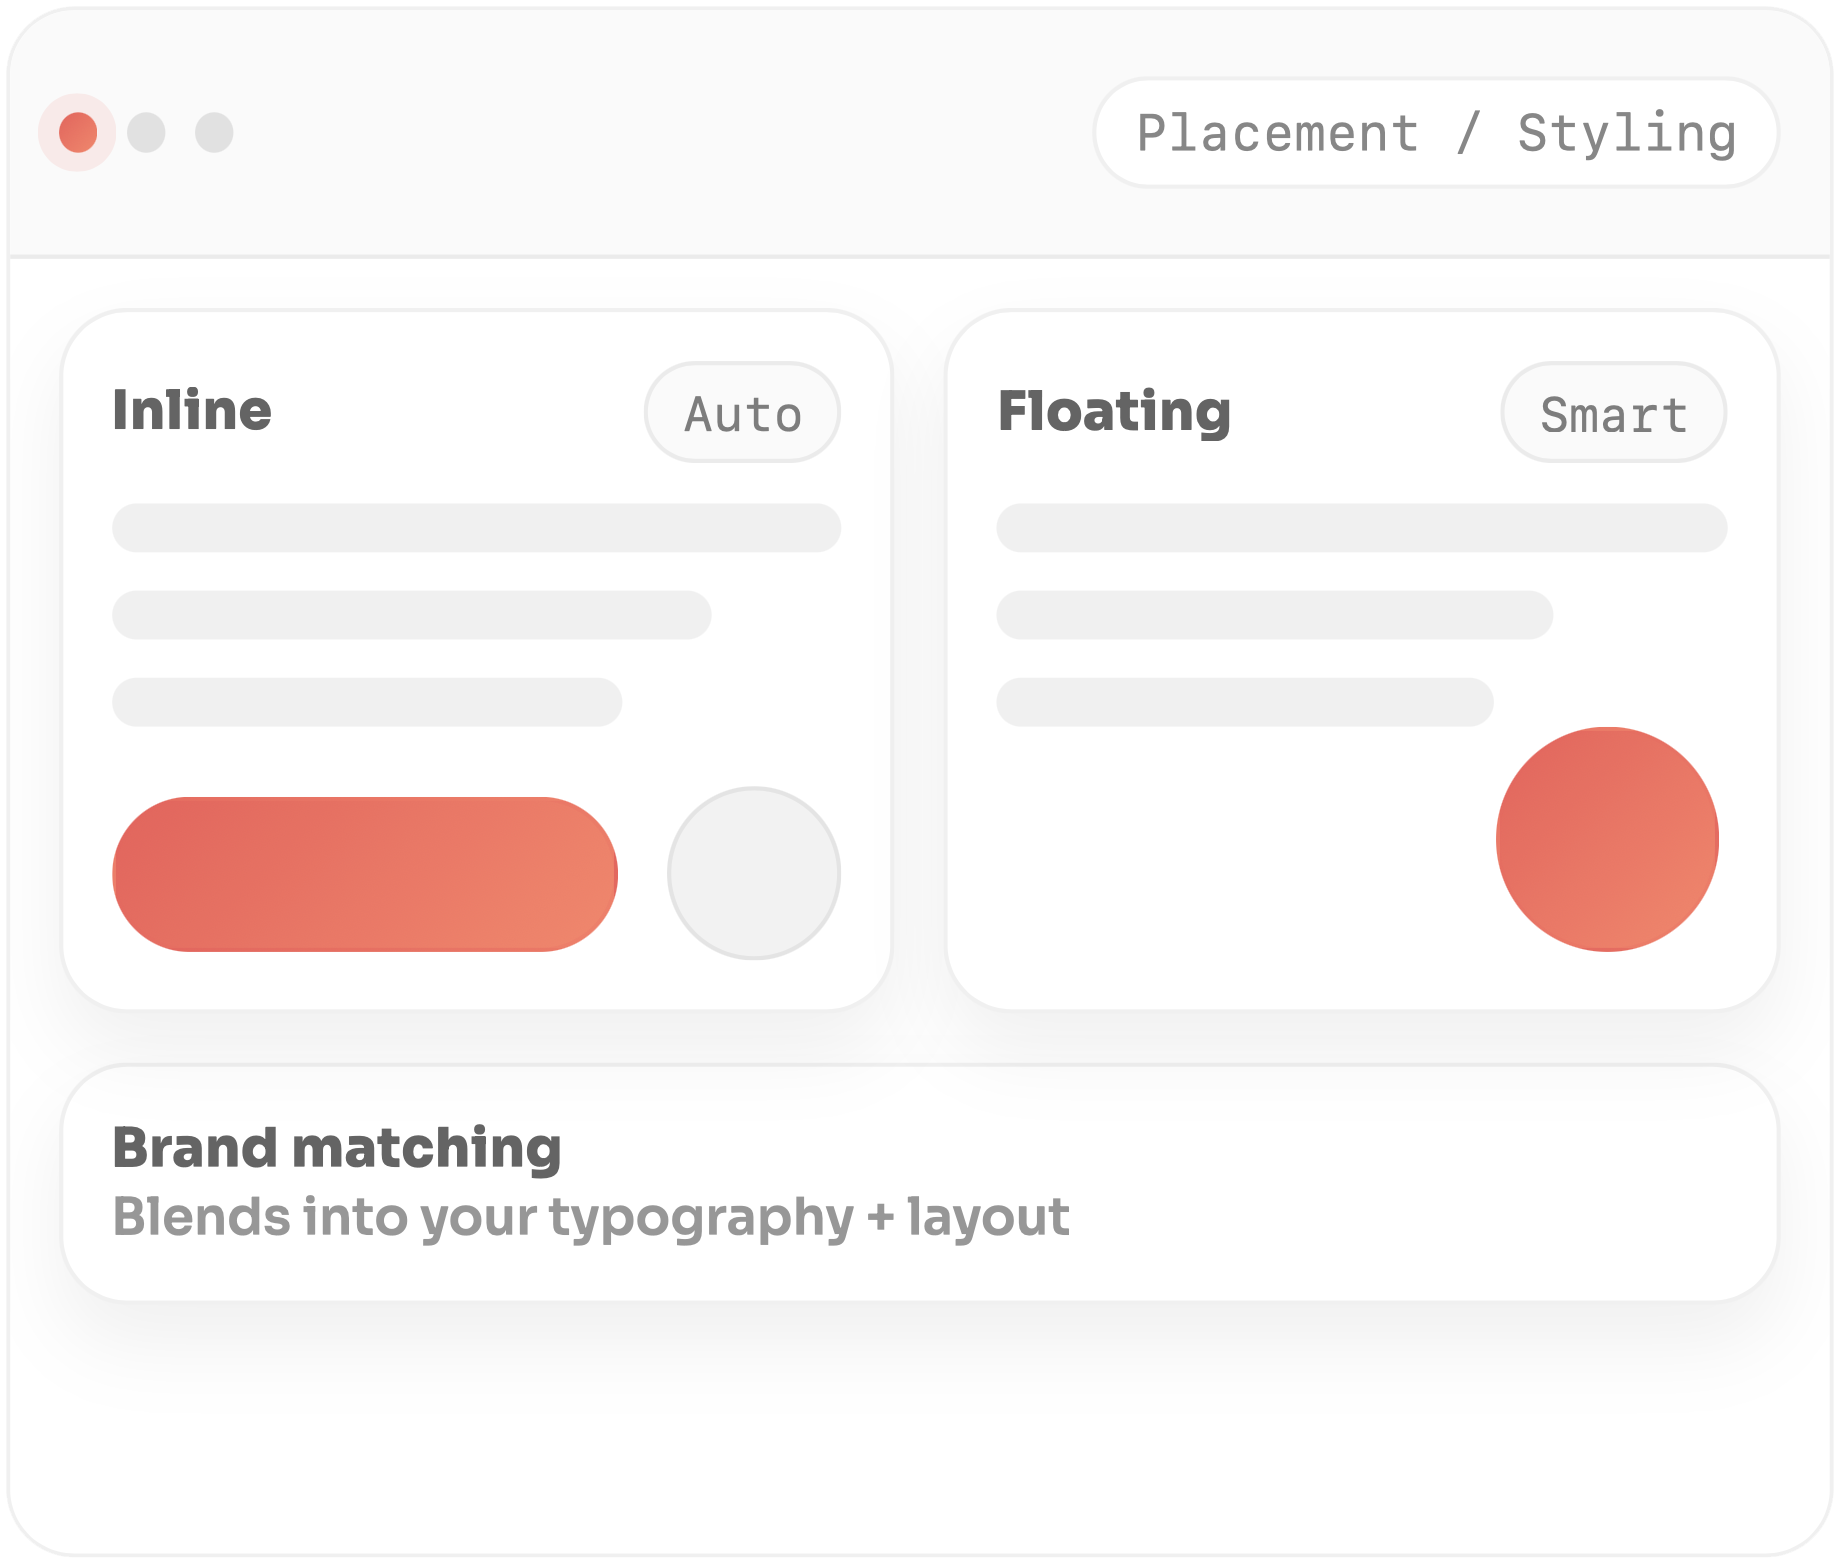Select the Inline card heading
Image resolution: width=1841 pixels, height=1564 pixels.
point(192,411)
